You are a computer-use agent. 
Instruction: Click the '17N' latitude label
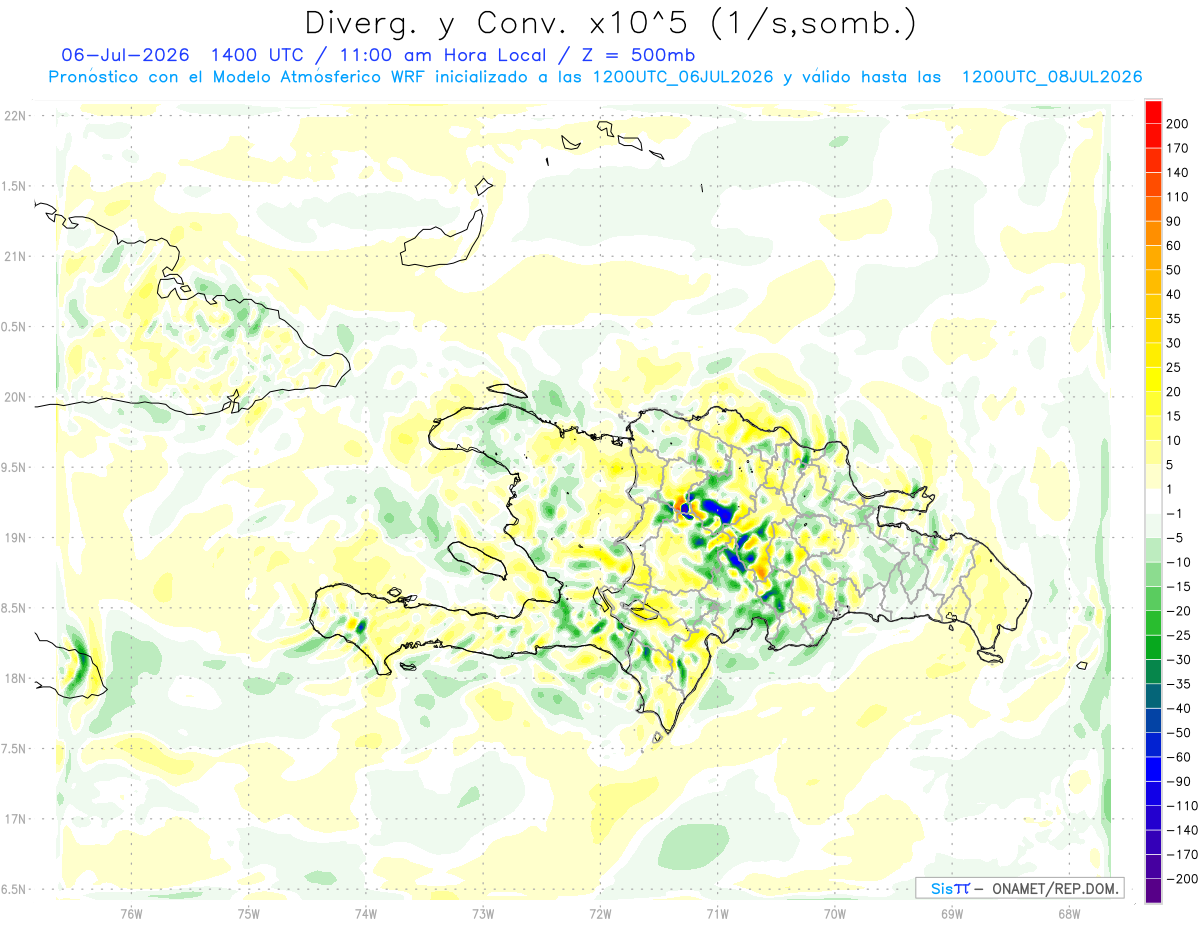pyautogui.click(x=14, y=819)
